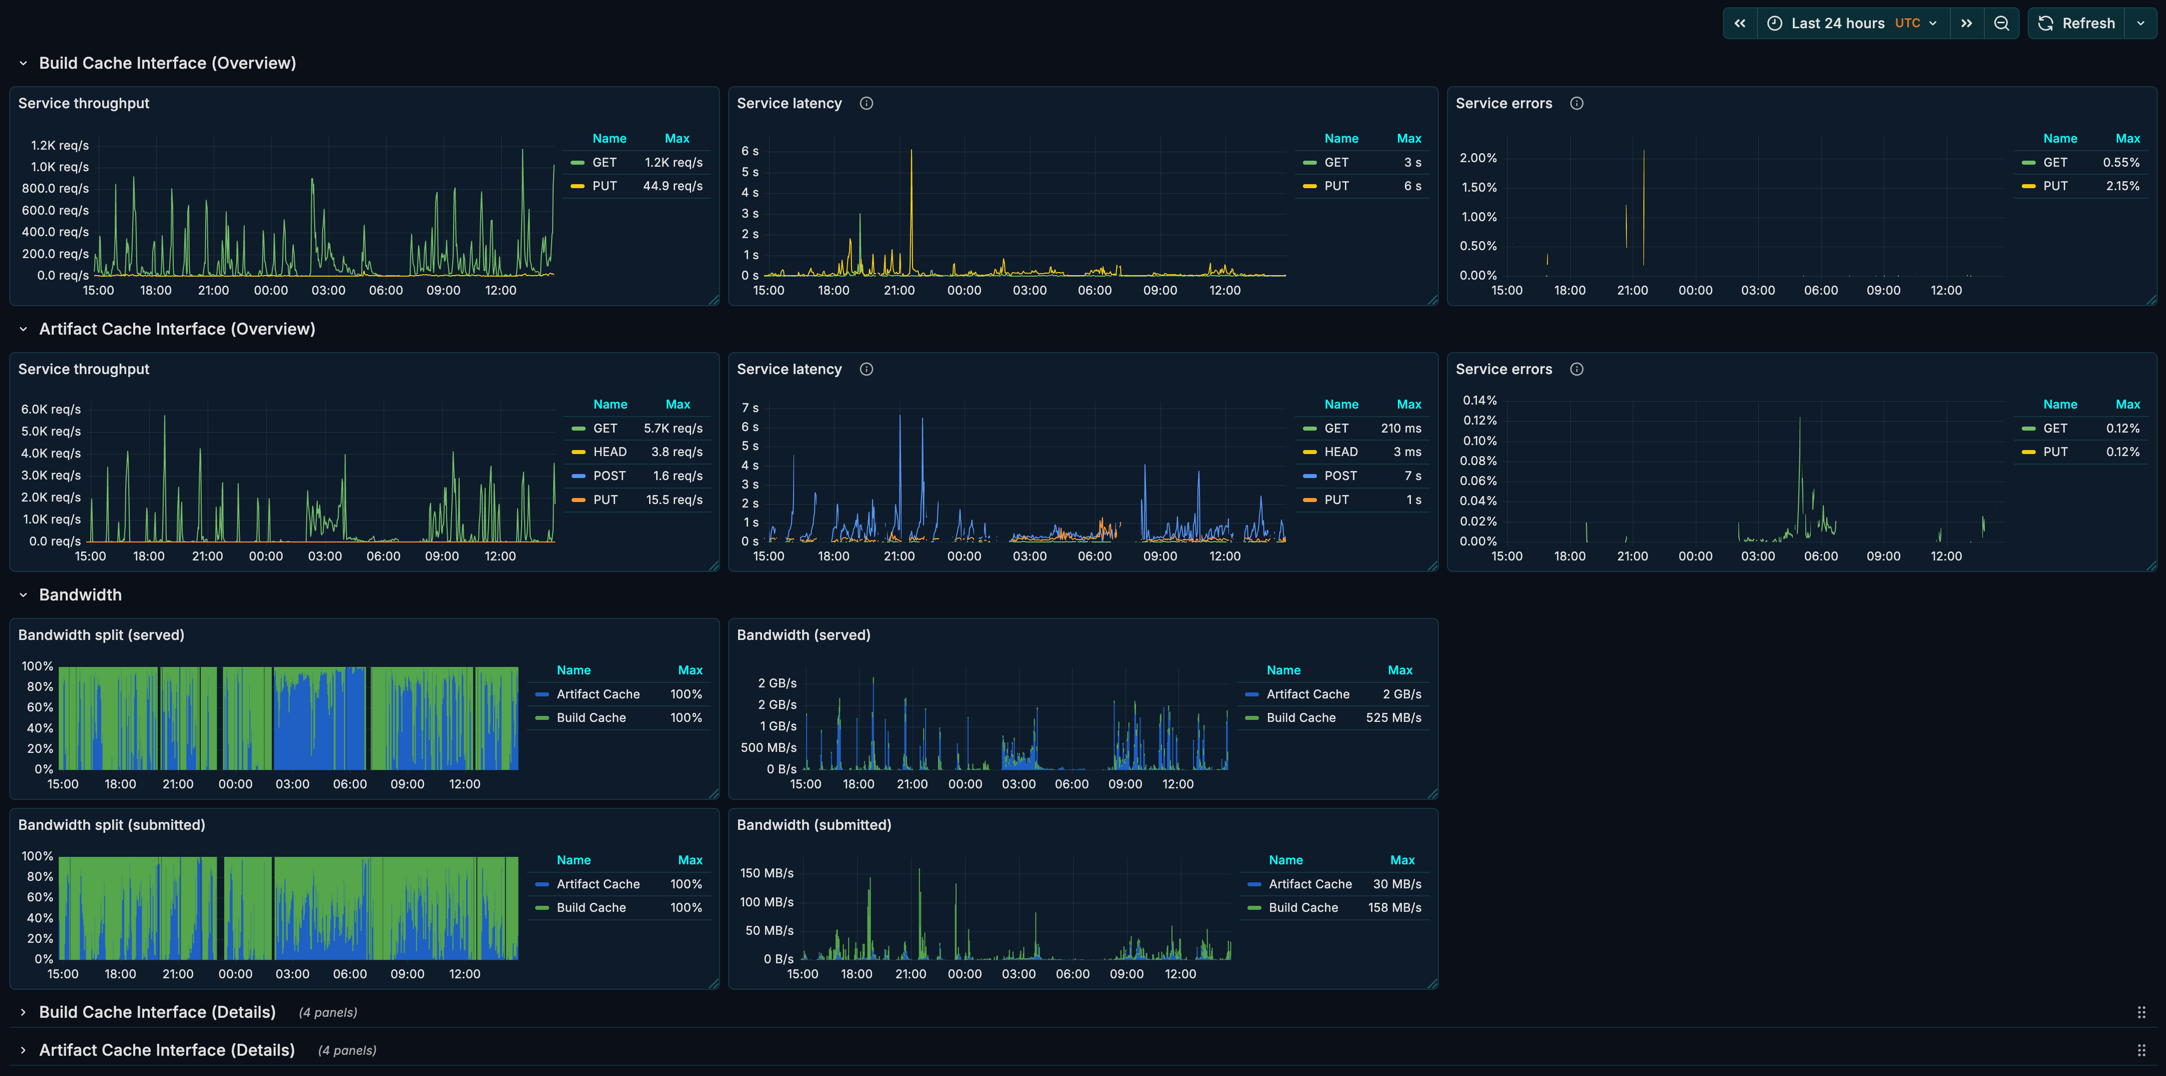Screen dimensions: 2166x1076
Task: Open the Service throughput panel title menu
Action: coord(85,103)
